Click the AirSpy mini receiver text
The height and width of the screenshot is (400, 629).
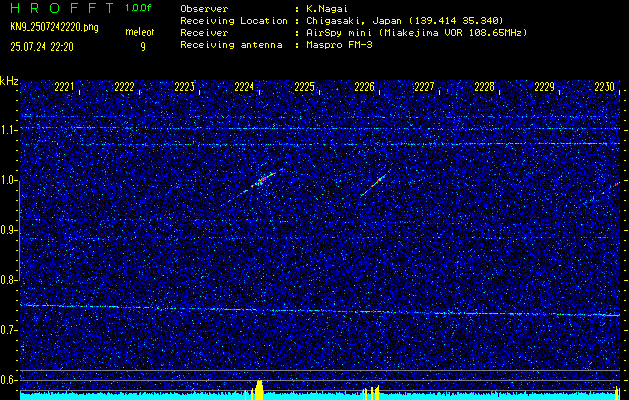tap(416, 33)
